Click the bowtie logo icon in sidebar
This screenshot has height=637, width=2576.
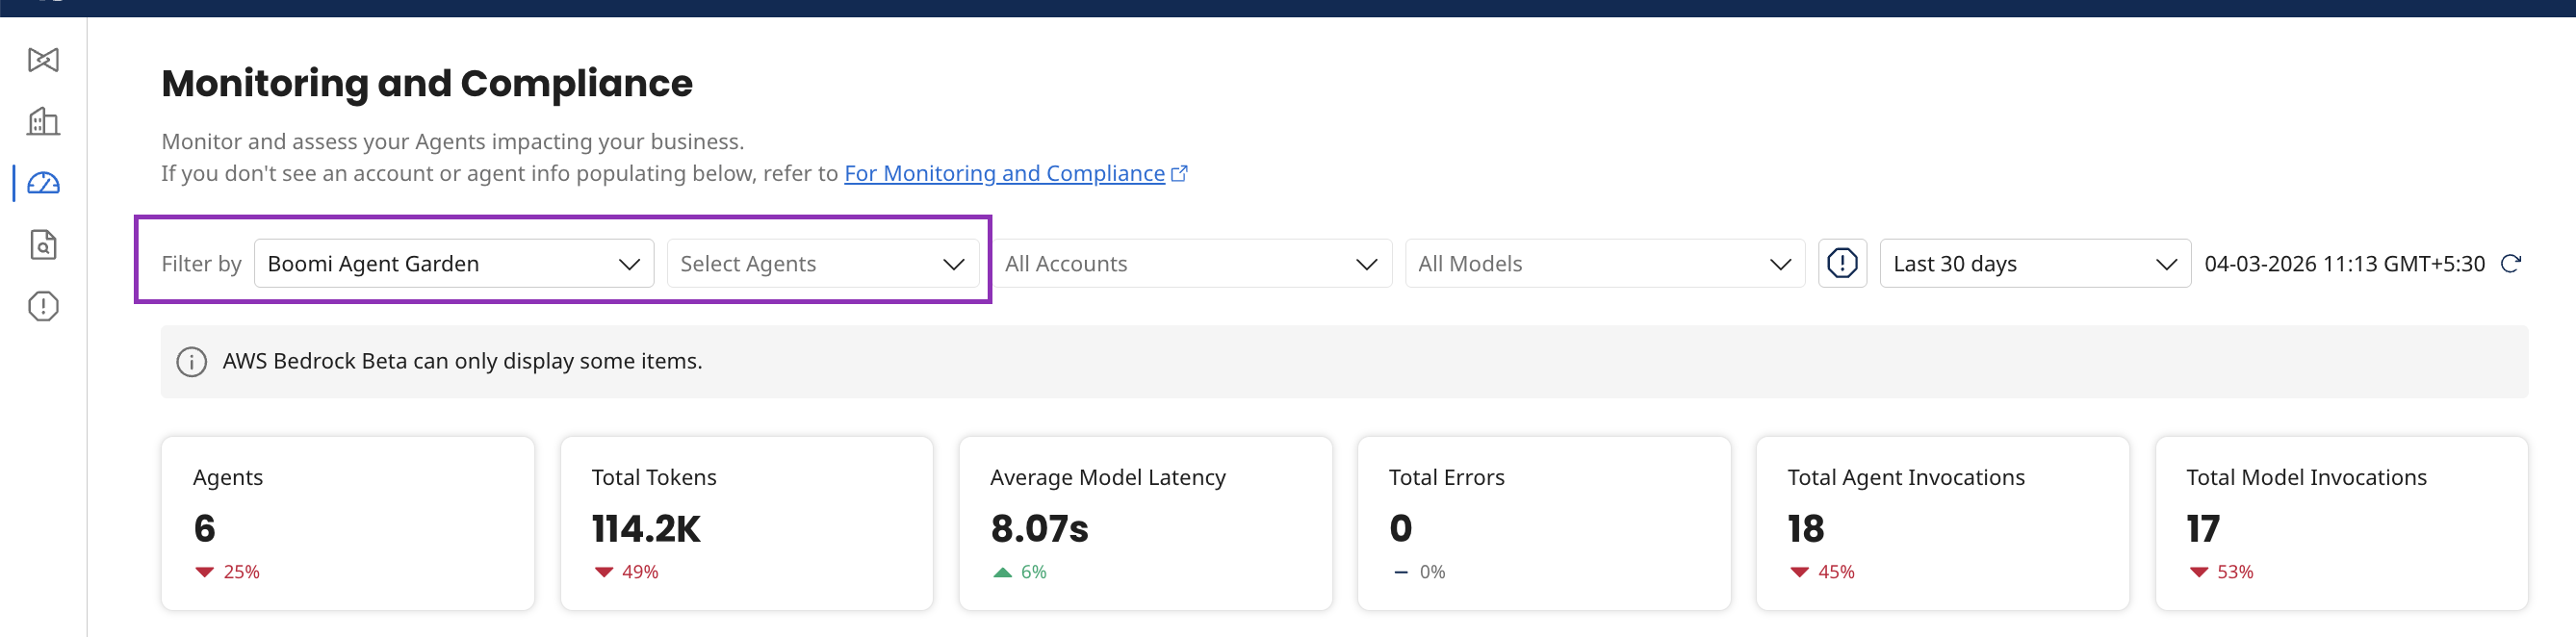pyautogui.click(x=43, y=60)
